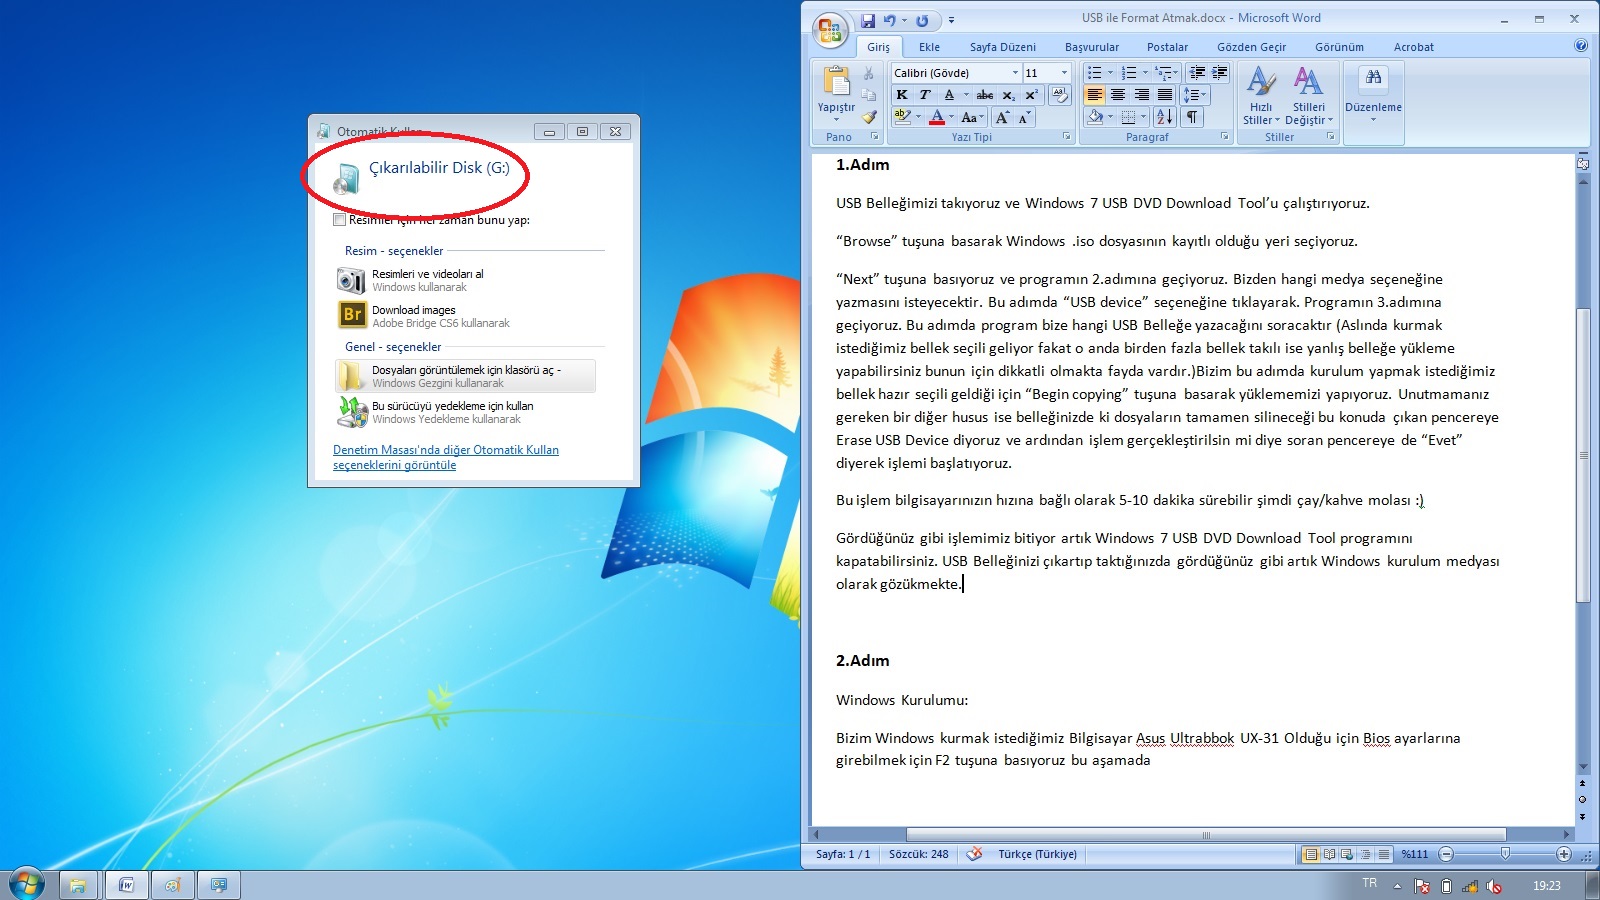Expand the Düzenleme editing group
Screen dimensions: 1600x900
(x=1373, y=96)
